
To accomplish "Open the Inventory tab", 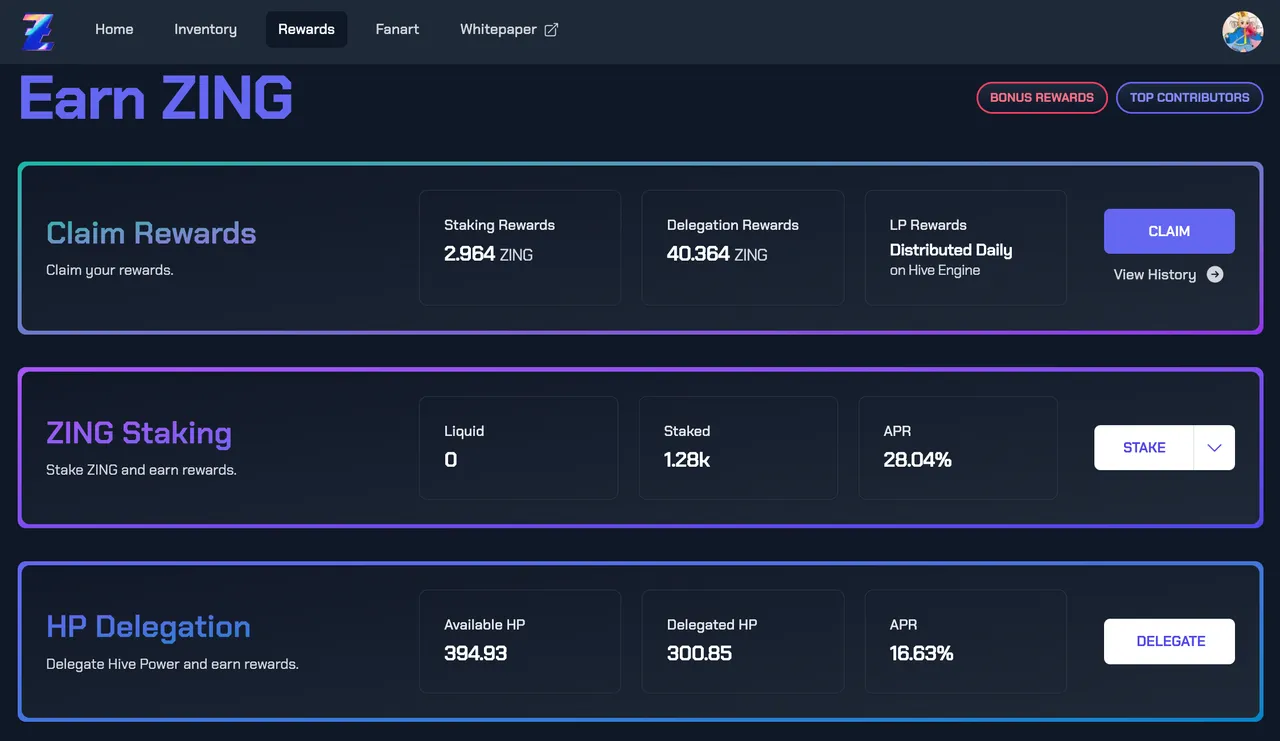I will pos(205,30).
